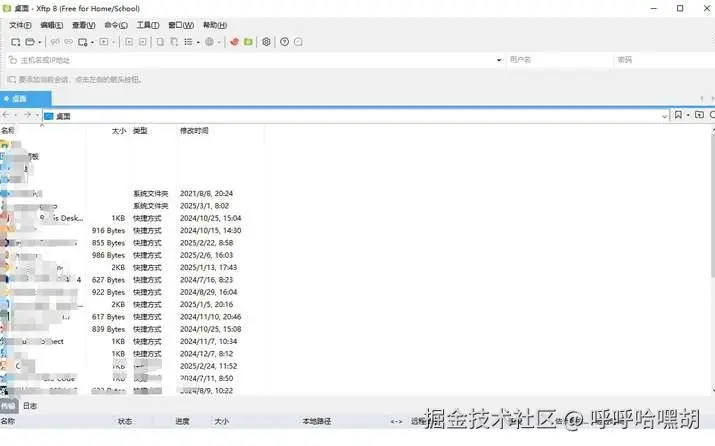Select row dated 2024/11/7, 10:34

pos(131,342)
